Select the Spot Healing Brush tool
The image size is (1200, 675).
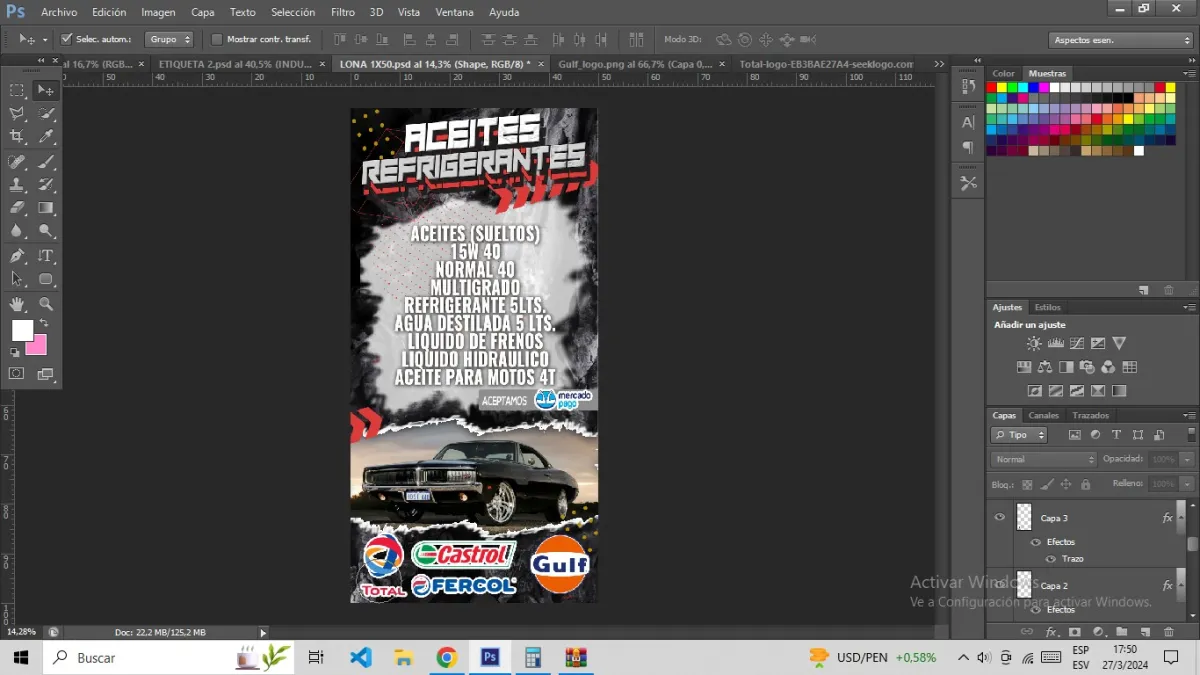[17, 161]
